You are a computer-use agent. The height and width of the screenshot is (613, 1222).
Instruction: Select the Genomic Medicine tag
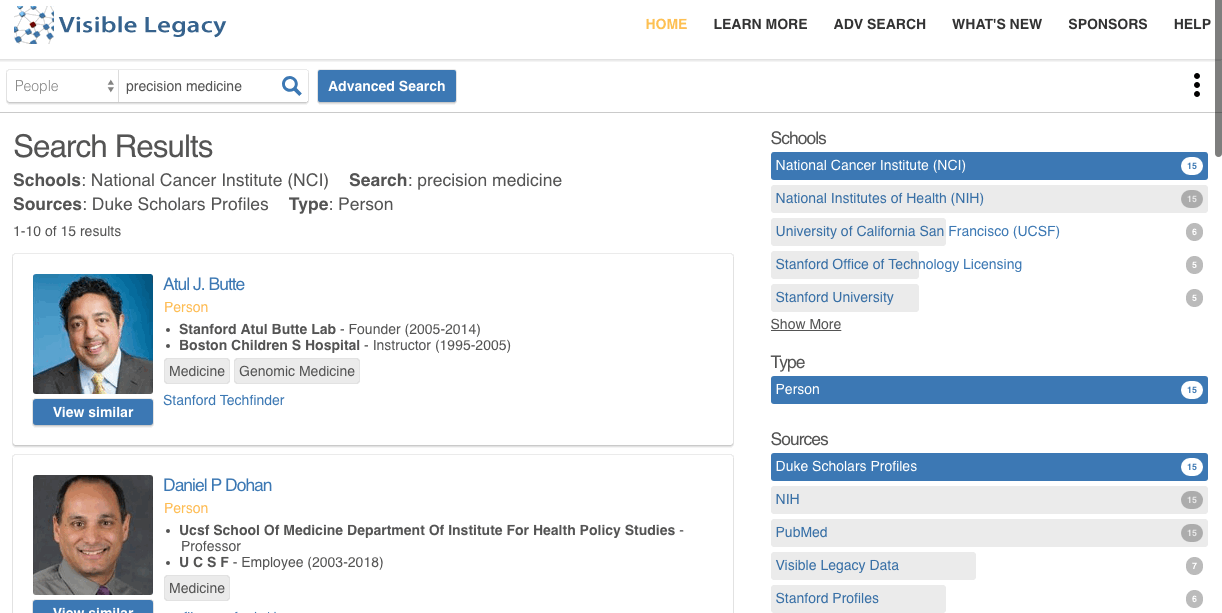pyautogui.click(x=297, y=371)
